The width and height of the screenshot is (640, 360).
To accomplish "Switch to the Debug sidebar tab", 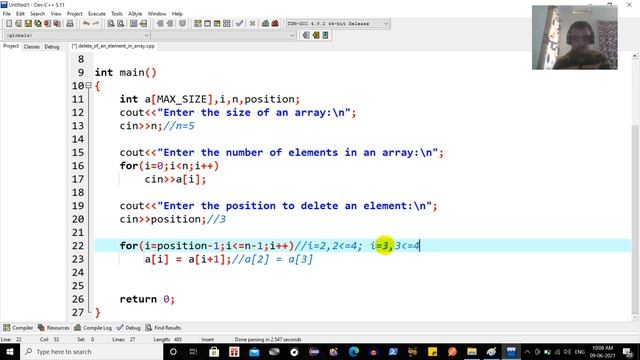I will point(52,47).
